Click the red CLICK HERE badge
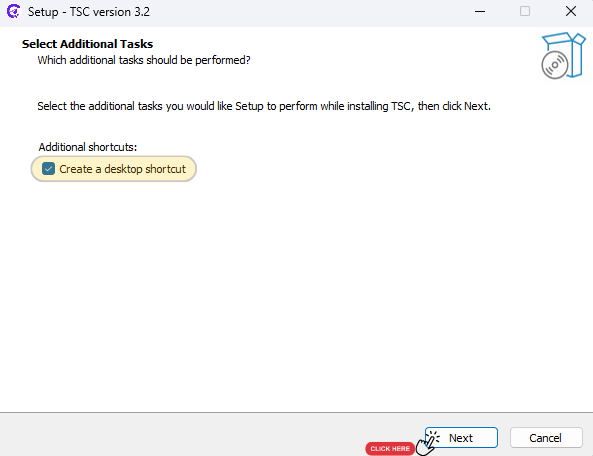The width and height of the screenshot is (593, 456). pos(390,448)
